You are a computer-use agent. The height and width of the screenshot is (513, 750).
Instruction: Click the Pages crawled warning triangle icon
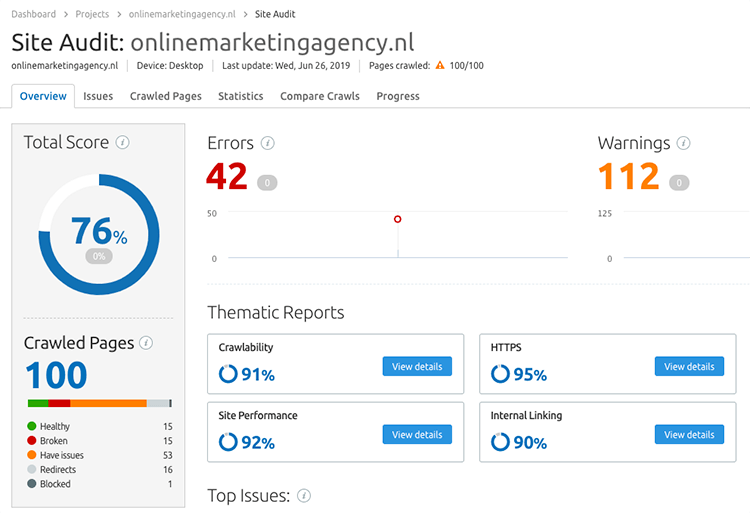pyautogui.click(x=440, y=65)
